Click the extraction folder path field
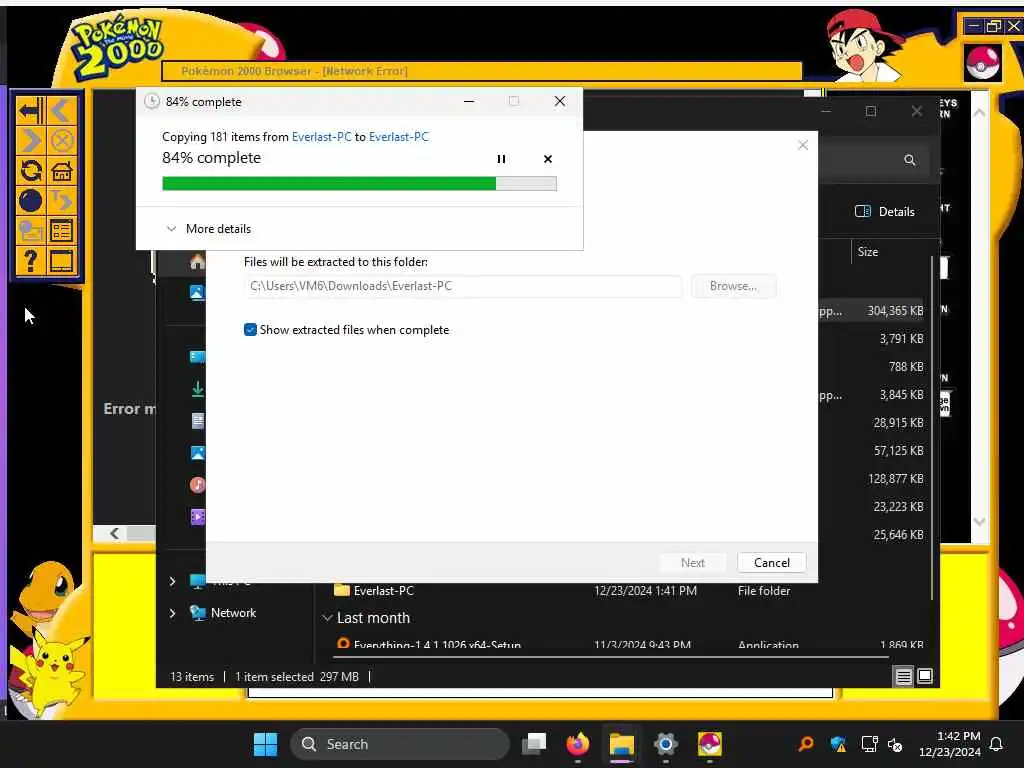Viewport: 1024px width, 768px height. 463,286
